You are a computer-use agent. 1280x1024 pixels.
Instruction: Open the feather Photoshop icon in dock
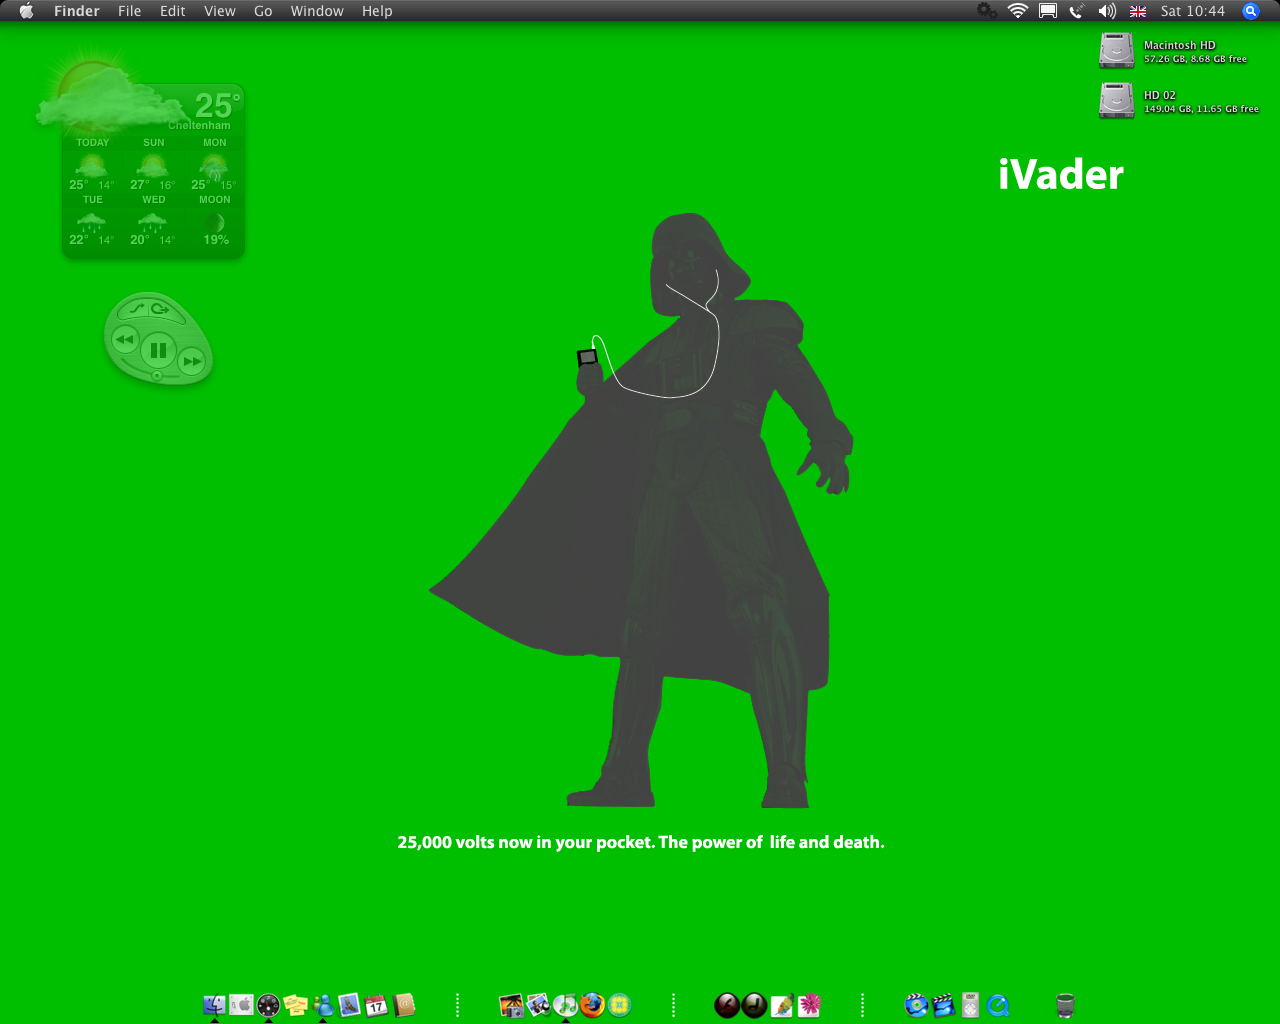tap(781, 1005)
